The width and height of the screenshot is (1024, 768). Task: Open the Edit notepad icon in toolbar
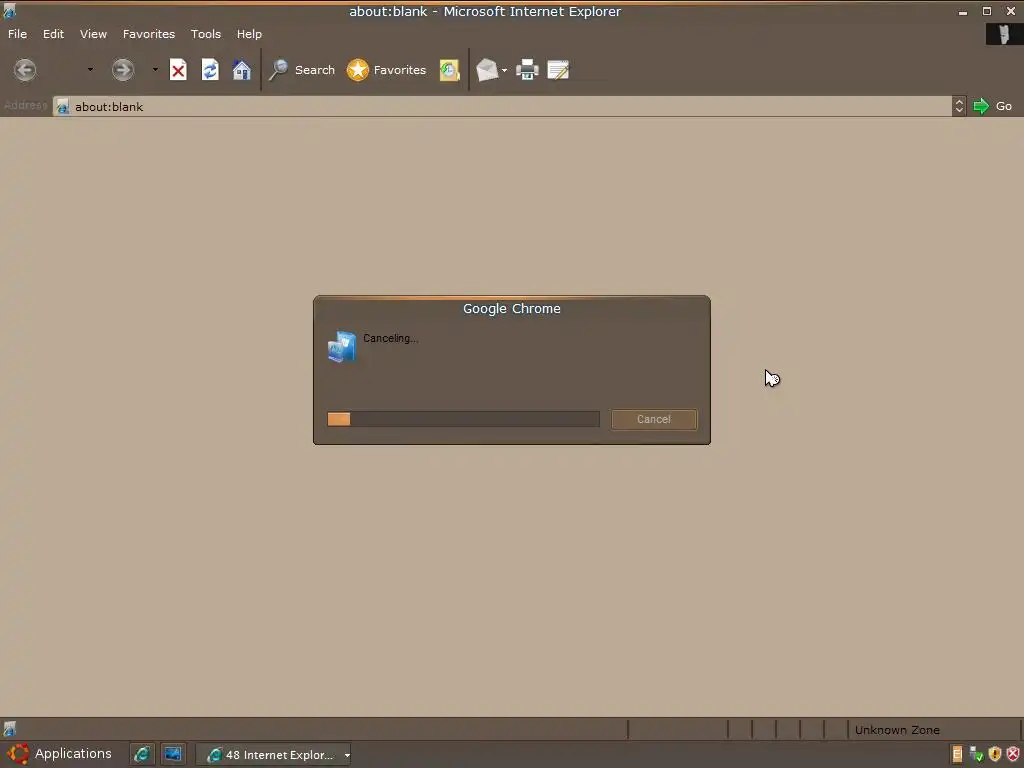pos(558,70)
